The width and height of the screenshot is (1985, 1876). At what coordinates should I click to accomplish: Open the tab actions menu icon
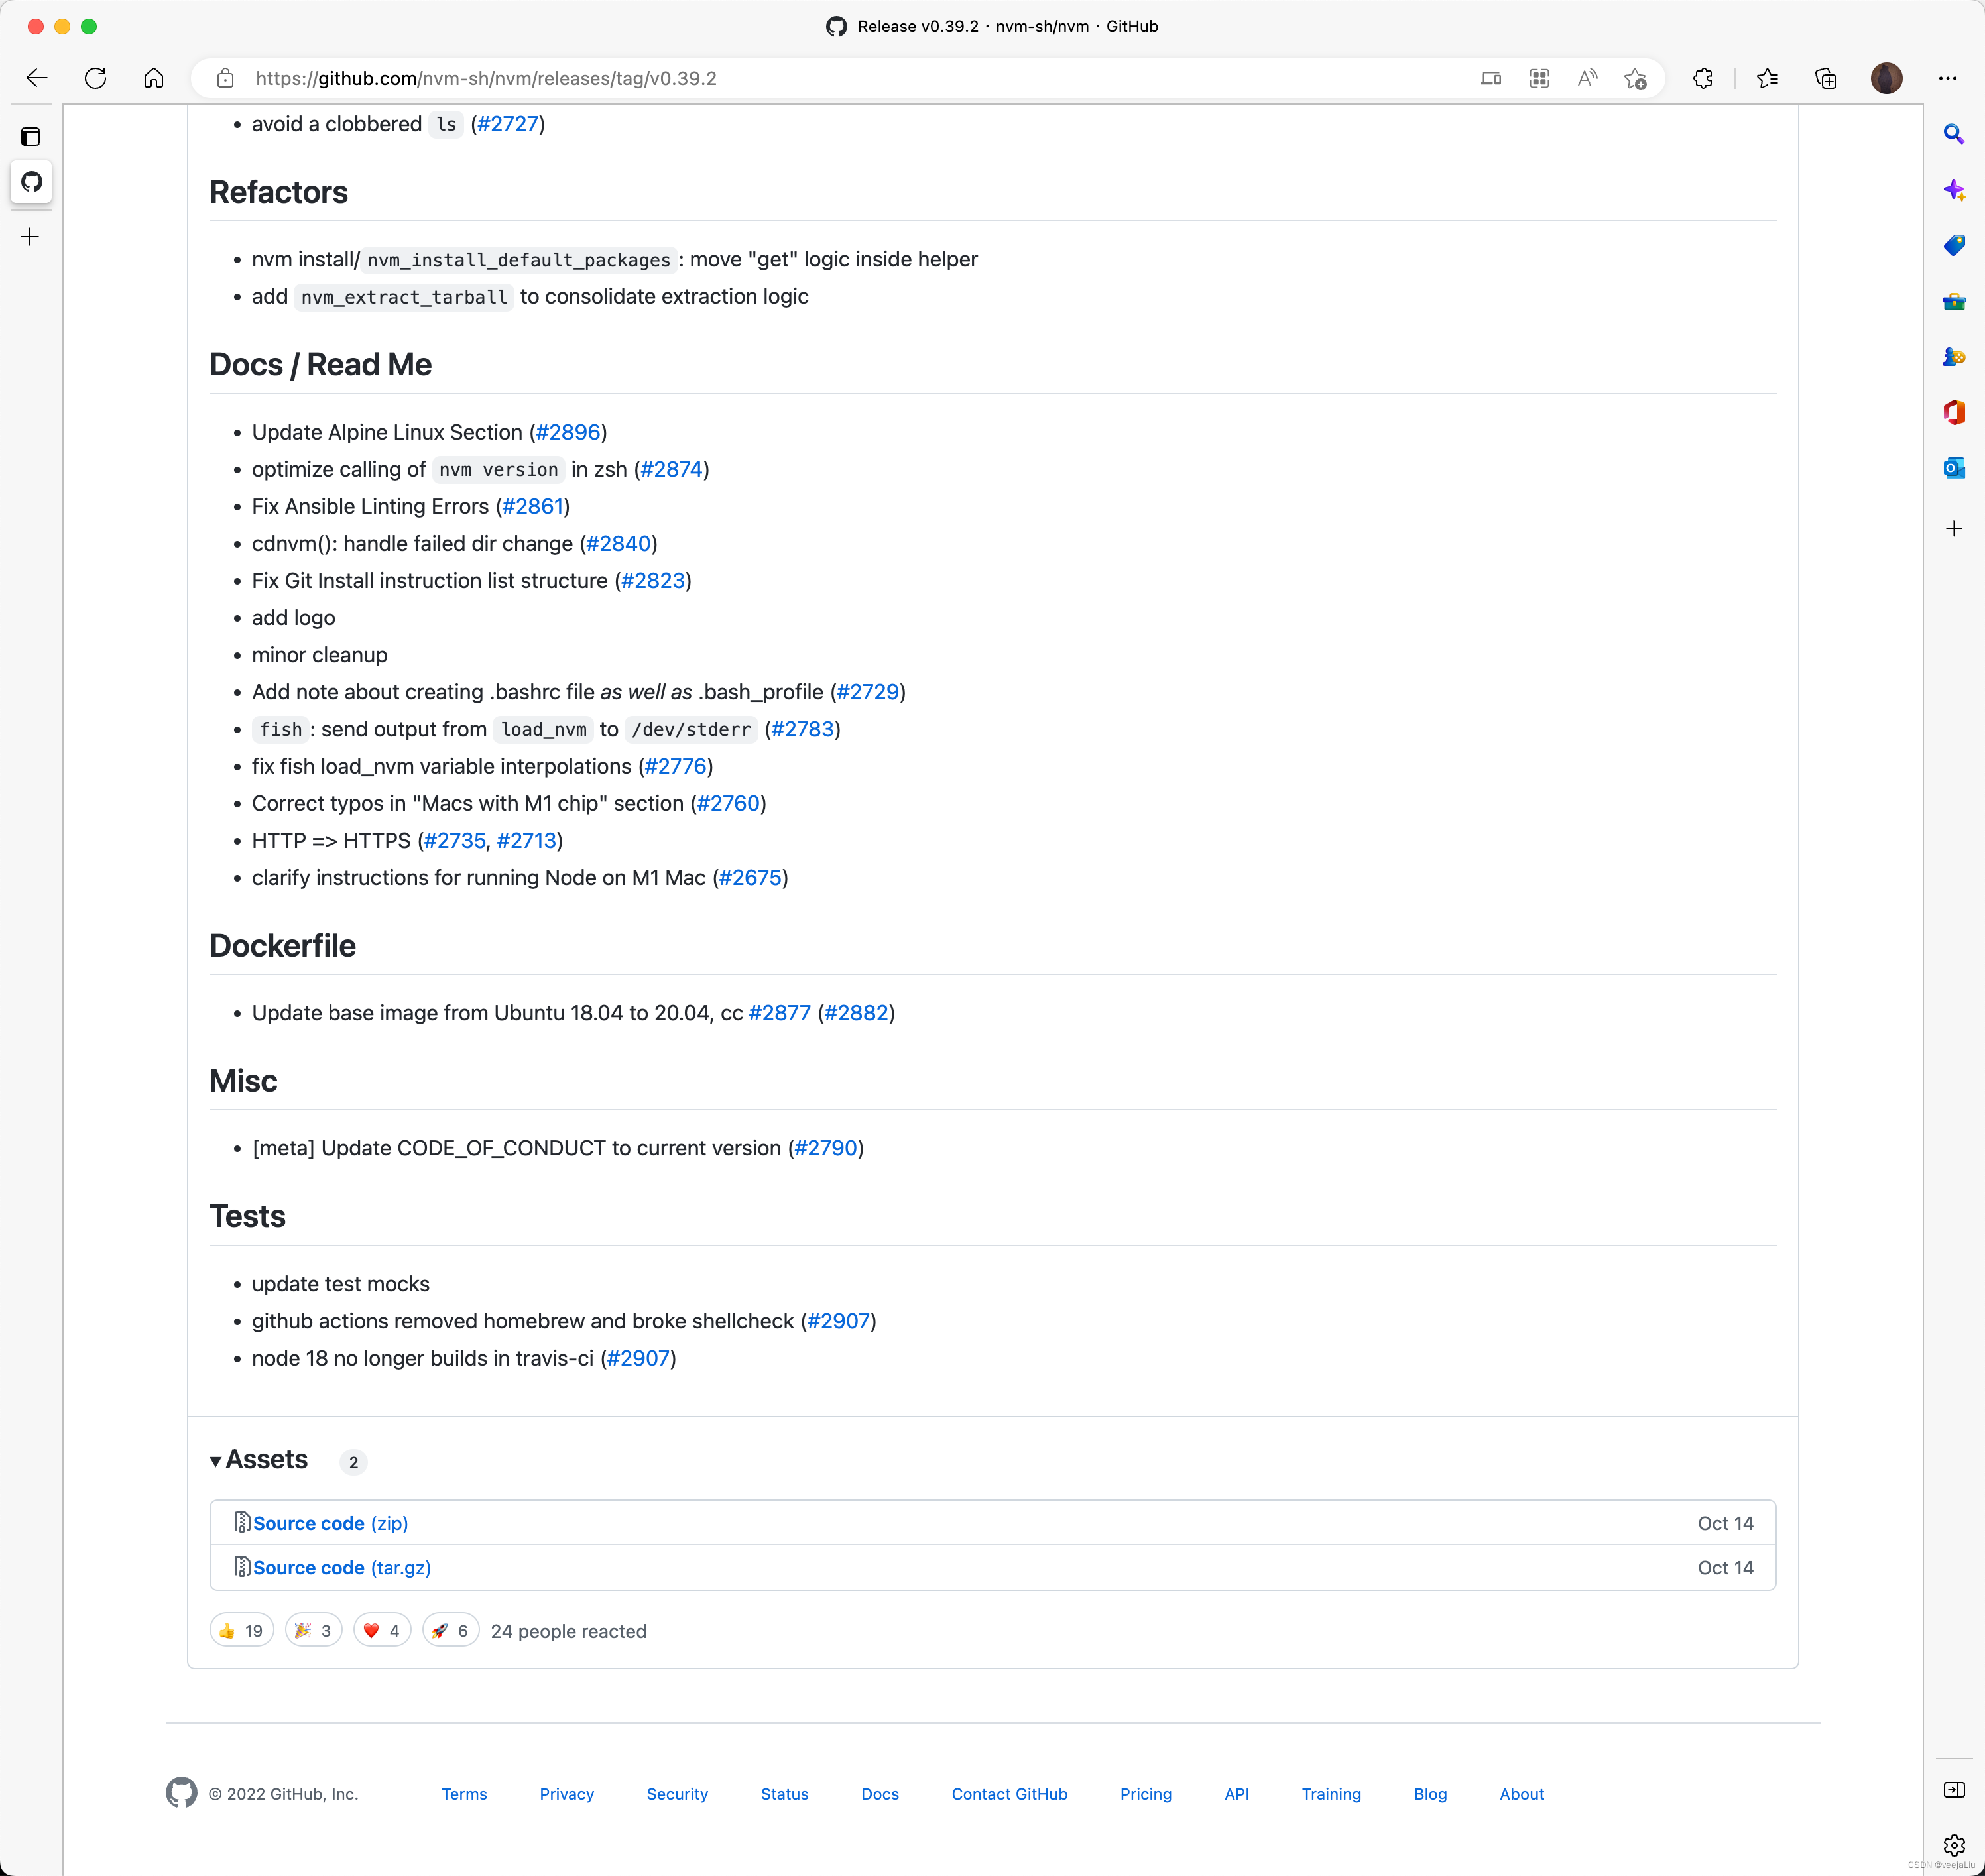tap(31, 137)
